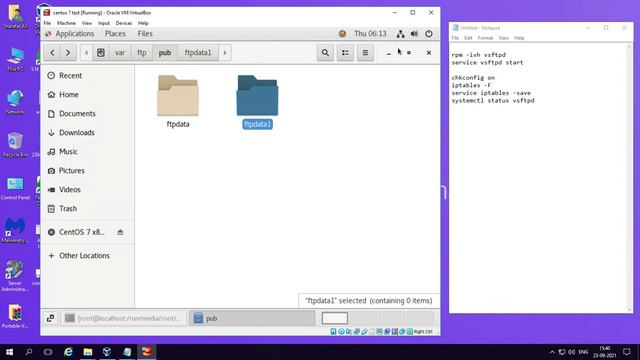The image size is (640, 360).
Task: Open VirtualBox File menu
Action: point(47,23)
